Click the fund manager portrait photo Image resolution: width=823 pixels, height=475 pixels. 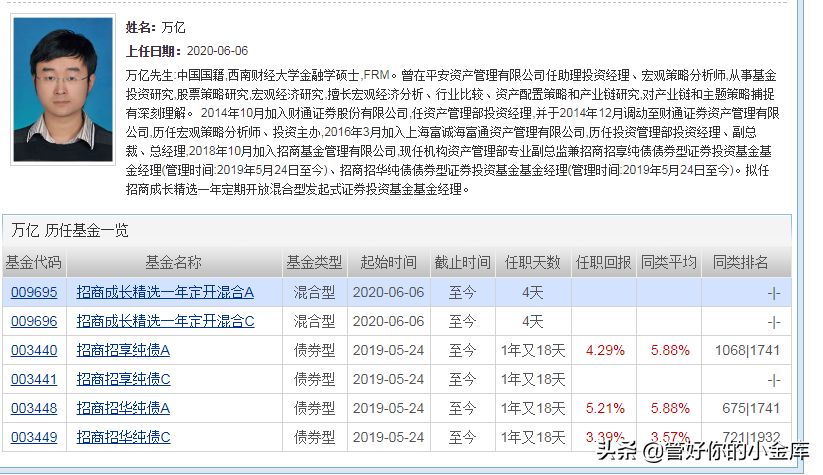tap(63, 89)
